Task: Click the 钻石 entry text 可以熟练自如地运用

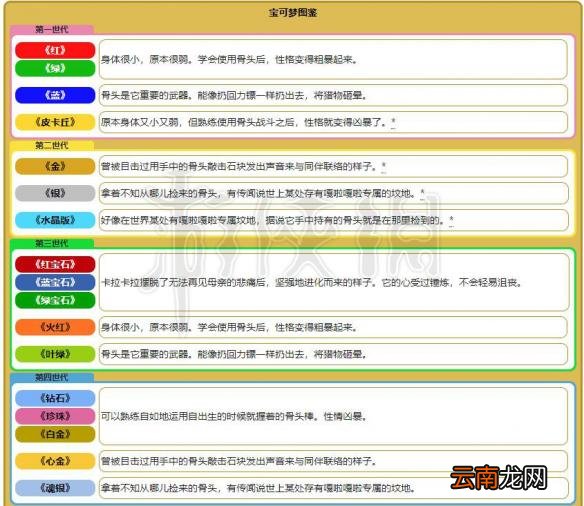Action: tap(234, 416)
